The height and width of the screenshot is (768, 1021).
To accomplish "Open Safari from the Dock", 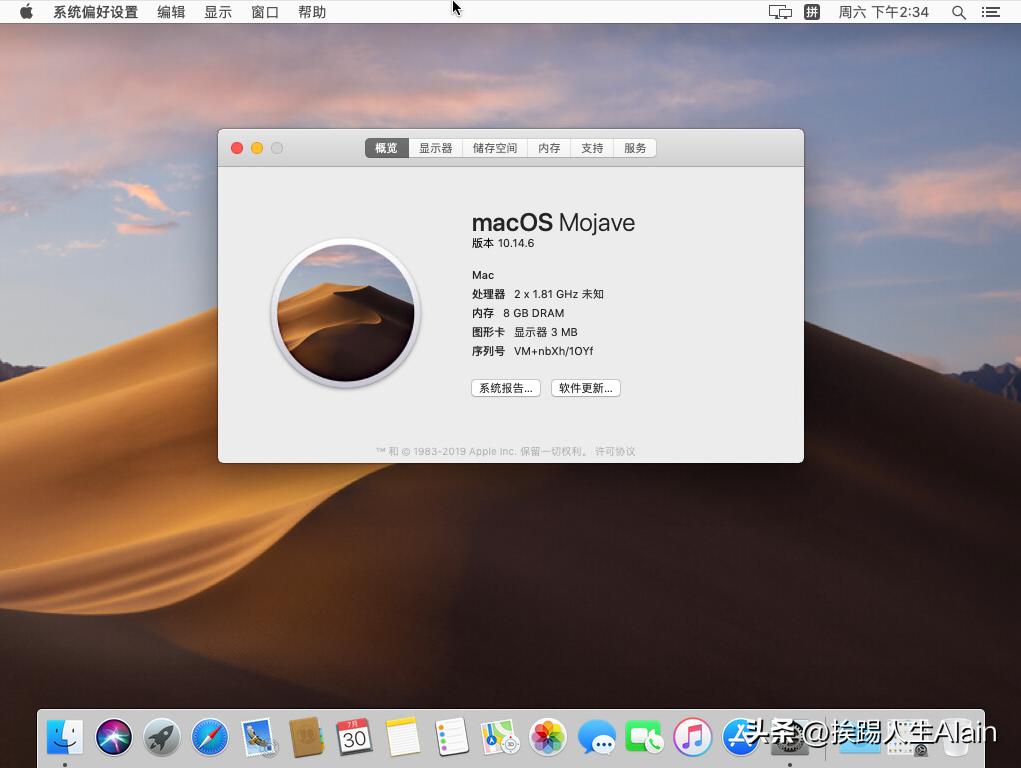I will [209, 738].
